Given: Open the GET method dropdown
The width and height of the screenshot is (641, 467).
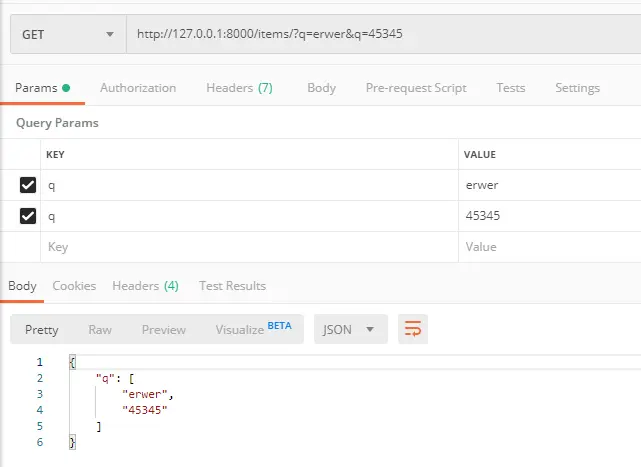Looking at the screenshot, I should pos(68,34).
